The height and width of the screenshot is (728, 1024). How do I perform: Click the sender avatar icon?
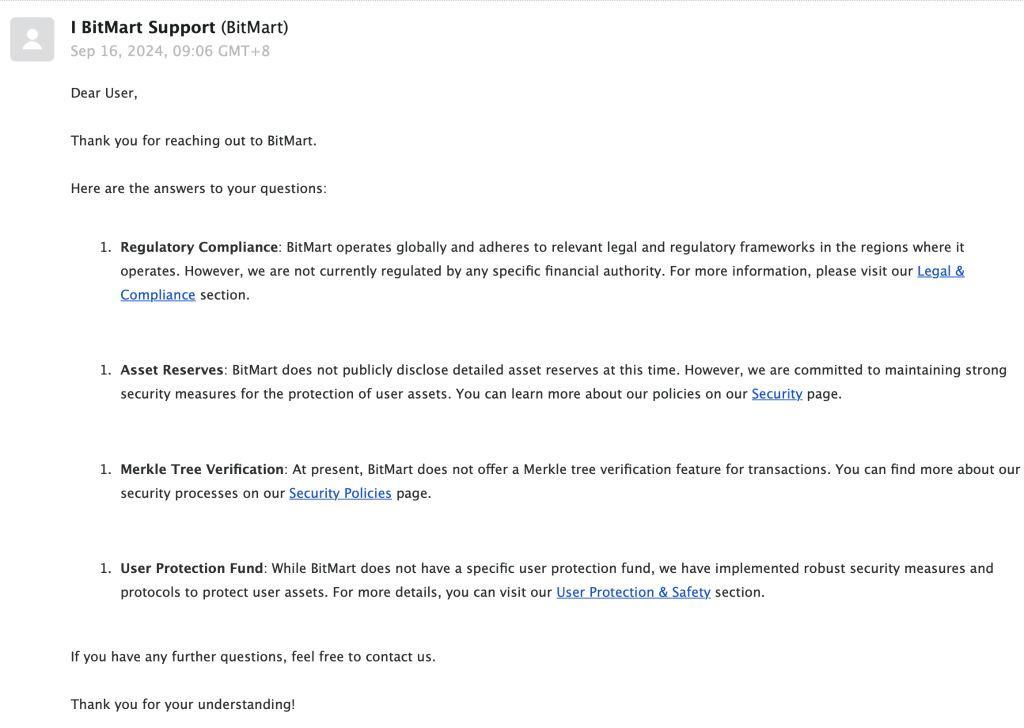pos(32,40)
